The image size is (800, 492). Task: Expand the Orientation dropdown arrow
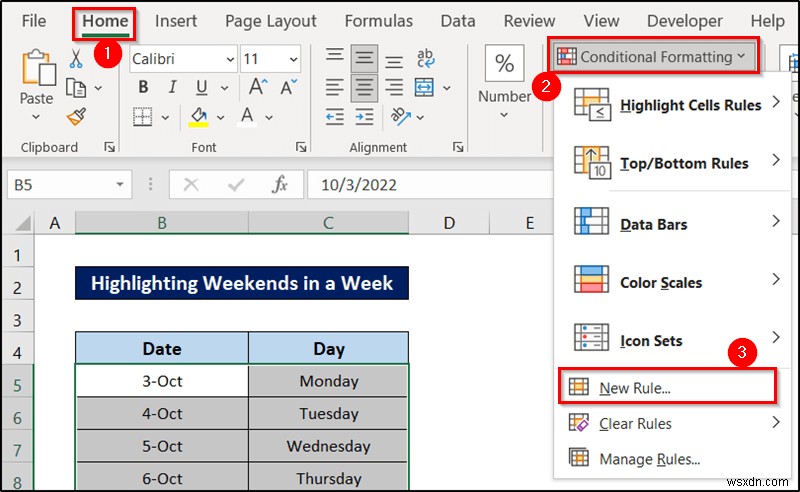click(420, 118)
